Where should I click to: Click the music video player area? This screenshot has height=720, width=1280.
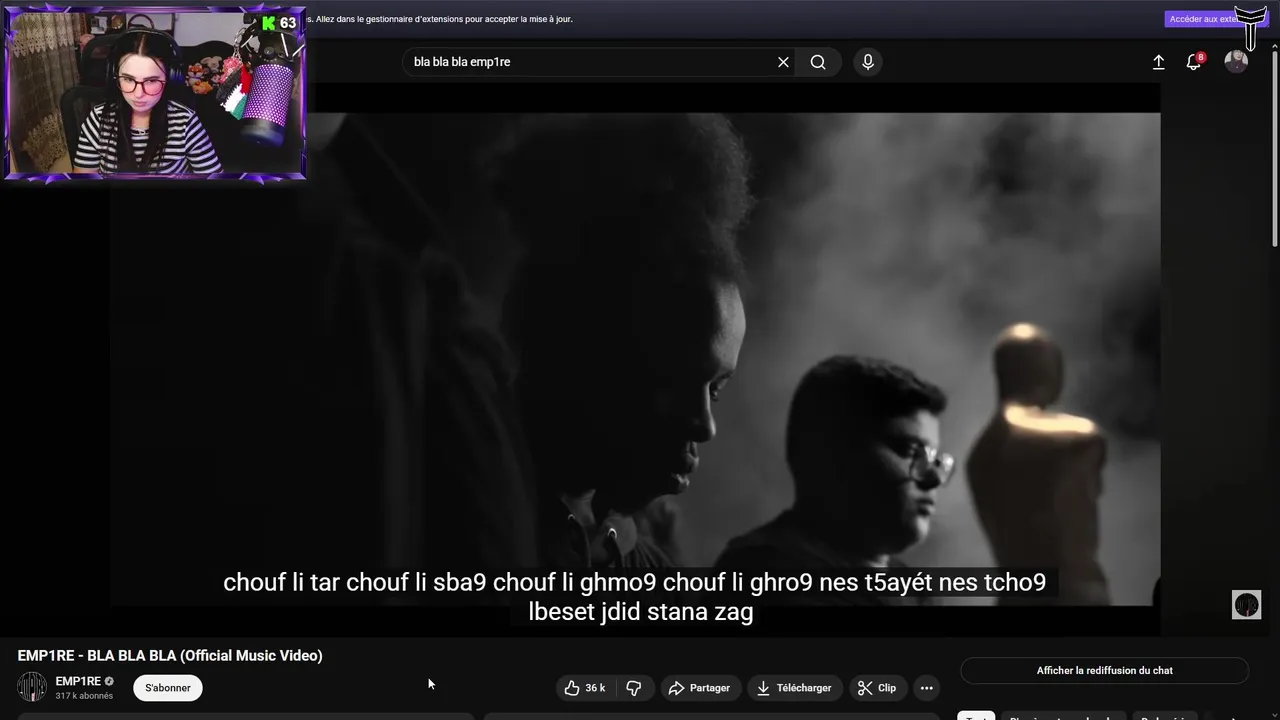[x=635, y=359]
